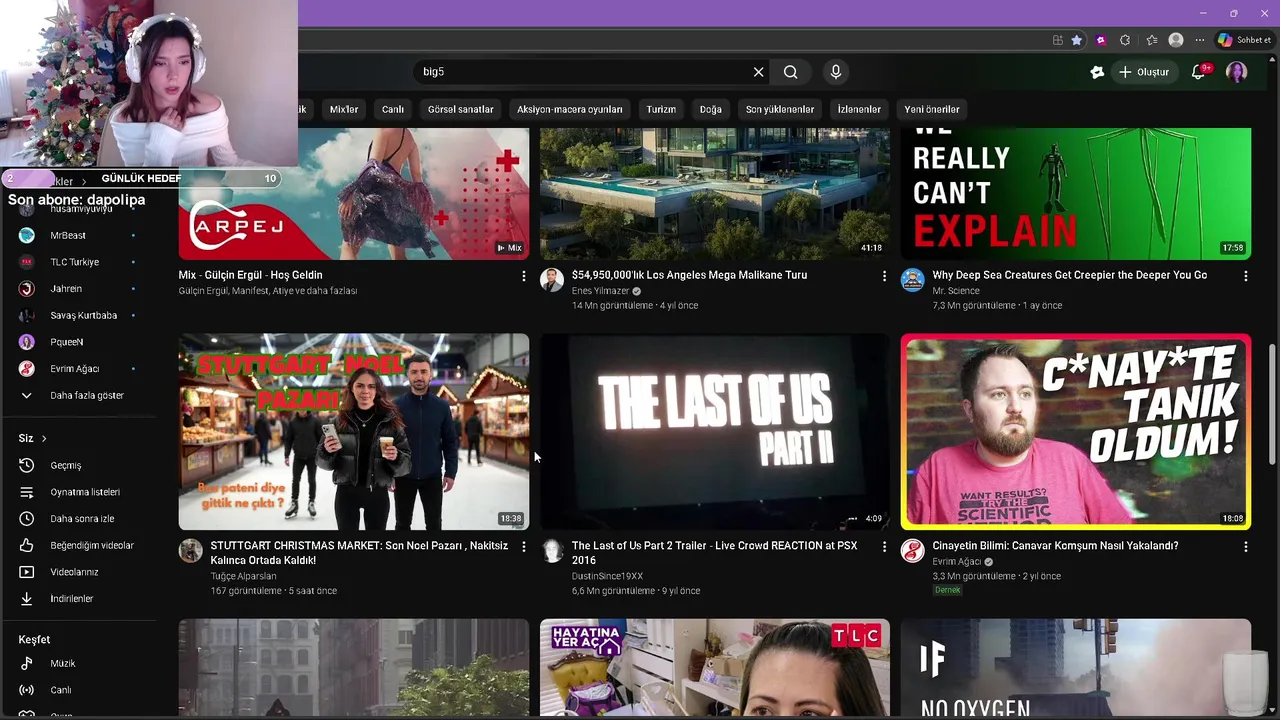Select the Canlı filter chip
Image resolution: width=1280 pixels, height=720 pixels.
point(393,109)
